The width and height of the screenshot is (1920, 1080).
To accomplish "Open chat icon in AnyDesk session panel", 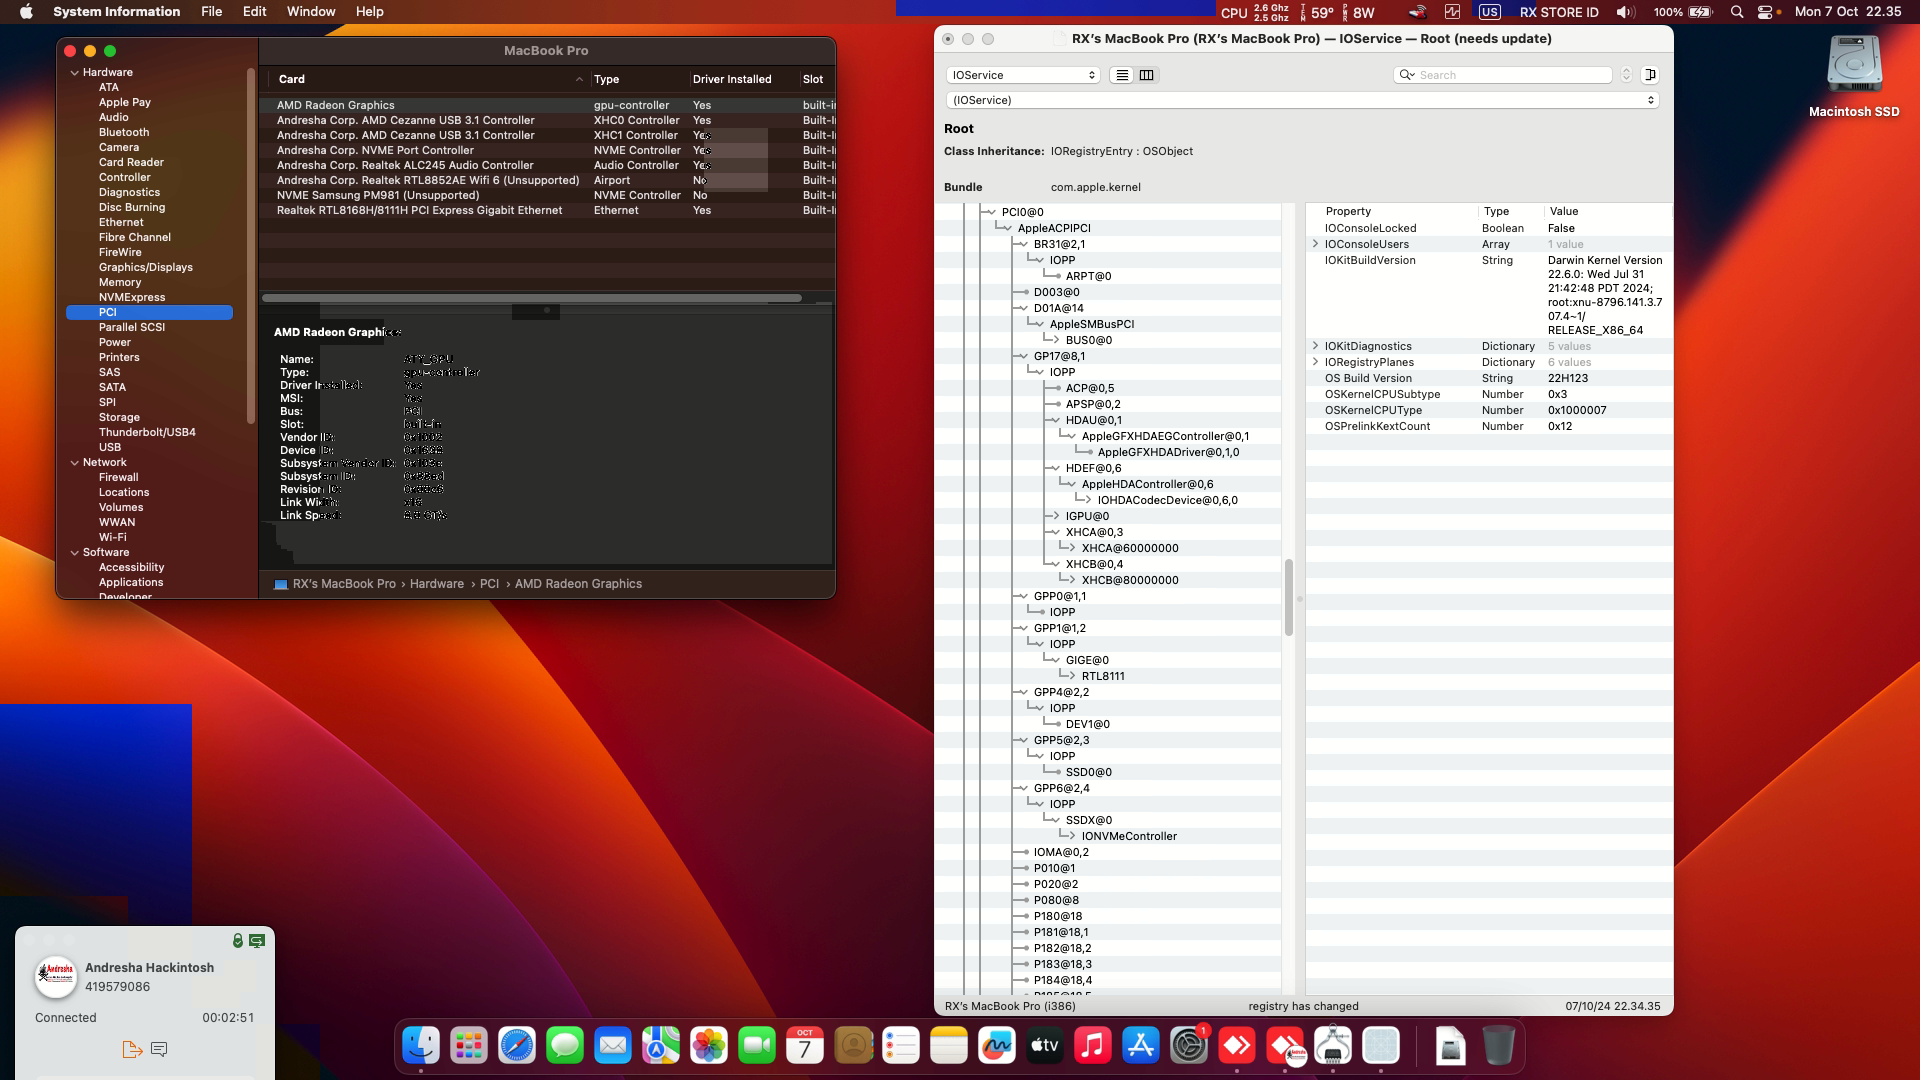I will [x=159, y=1049].
